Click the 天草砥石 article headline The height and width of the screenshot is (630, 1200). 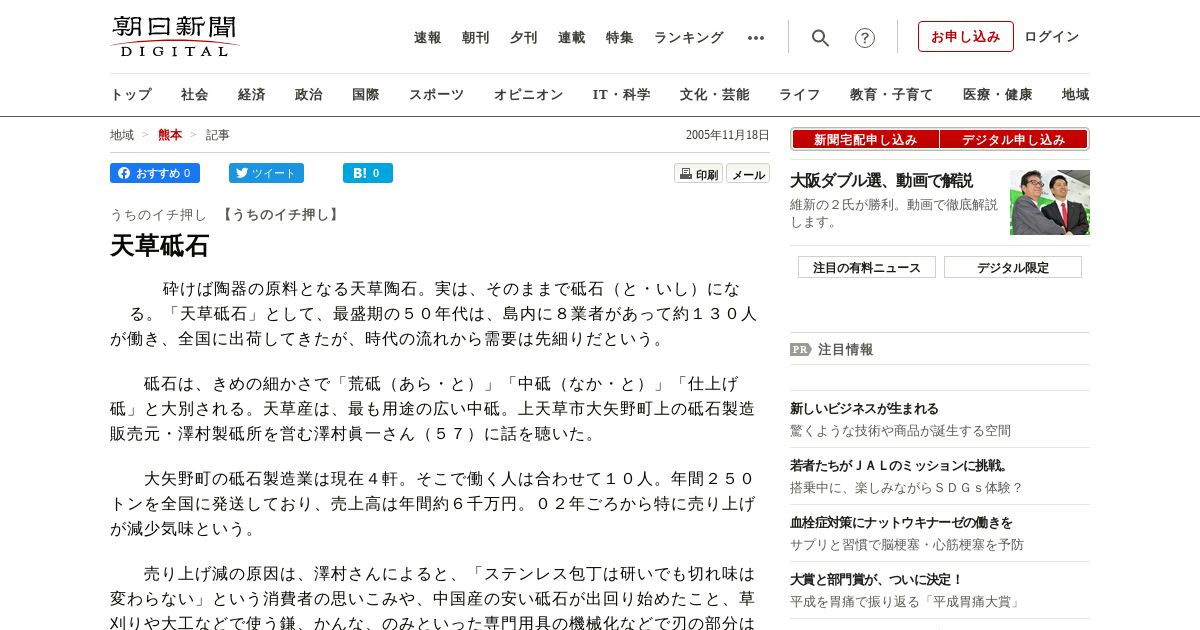tap(159, 246)
